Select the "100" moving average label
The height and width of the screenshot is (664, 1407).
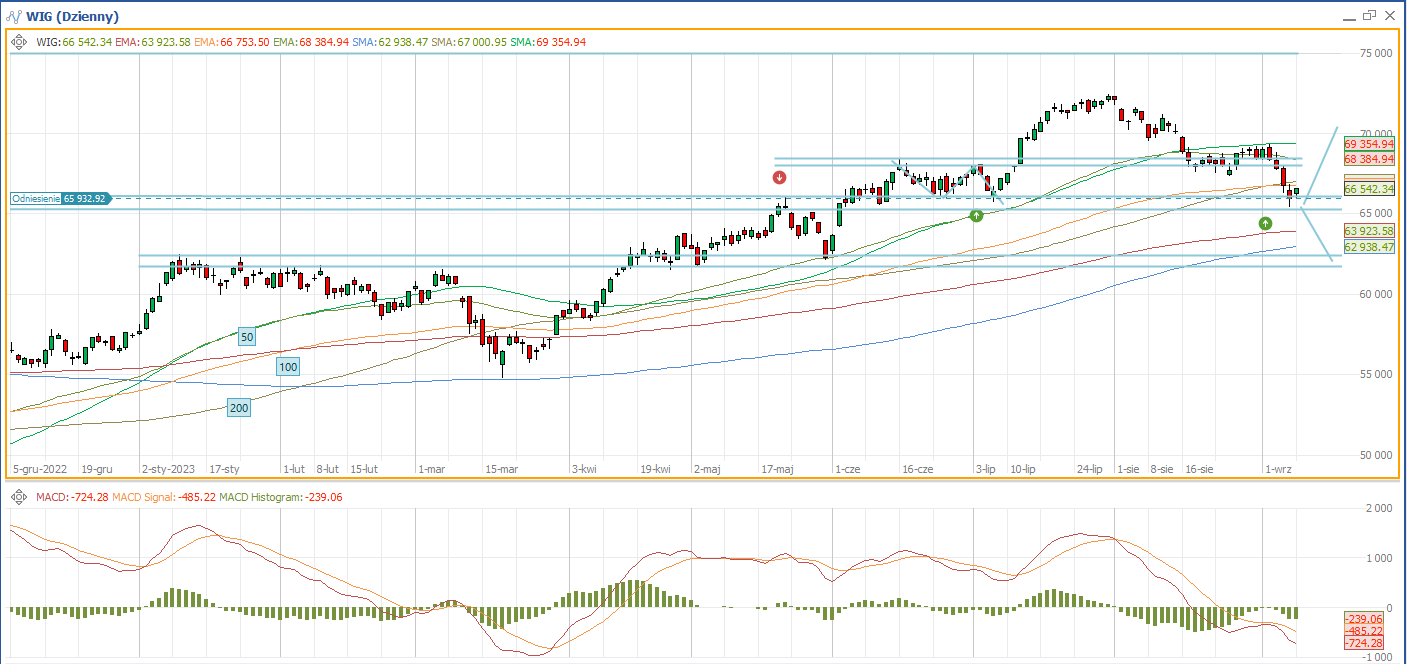click(x=288, y=367)
